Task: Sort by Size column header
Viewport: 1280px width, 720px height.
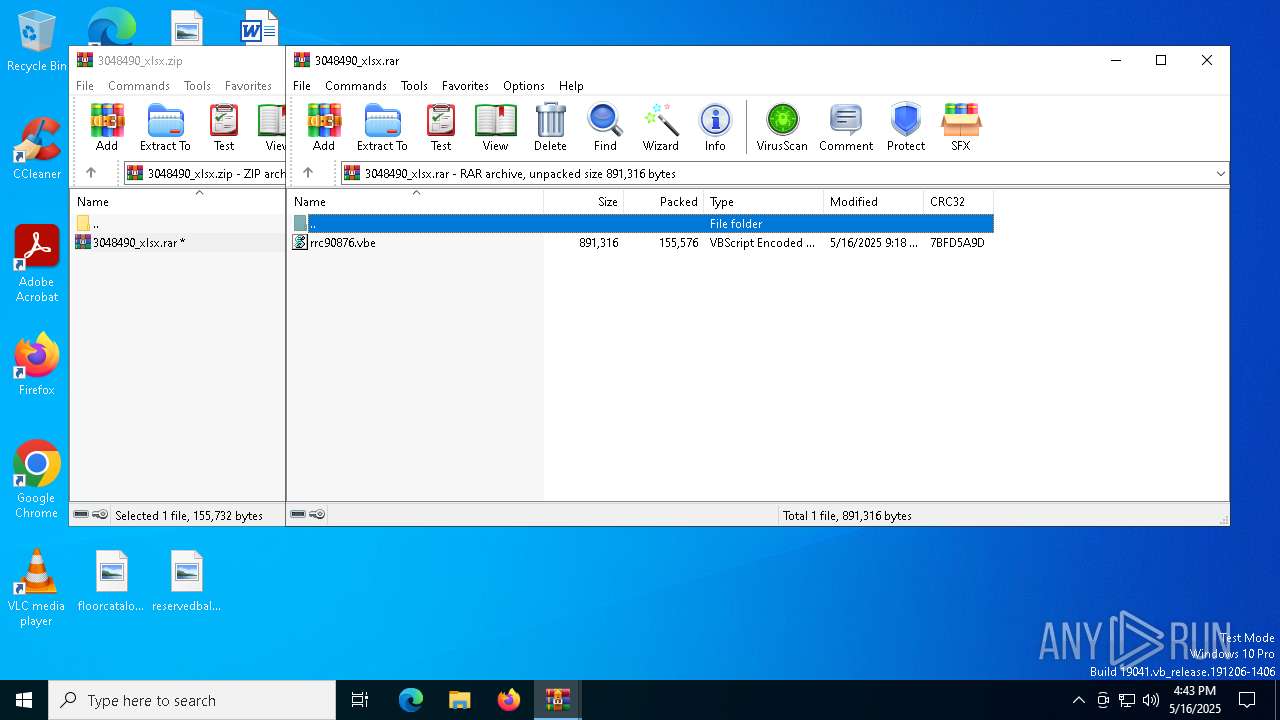Action: (x=584, y=201)
